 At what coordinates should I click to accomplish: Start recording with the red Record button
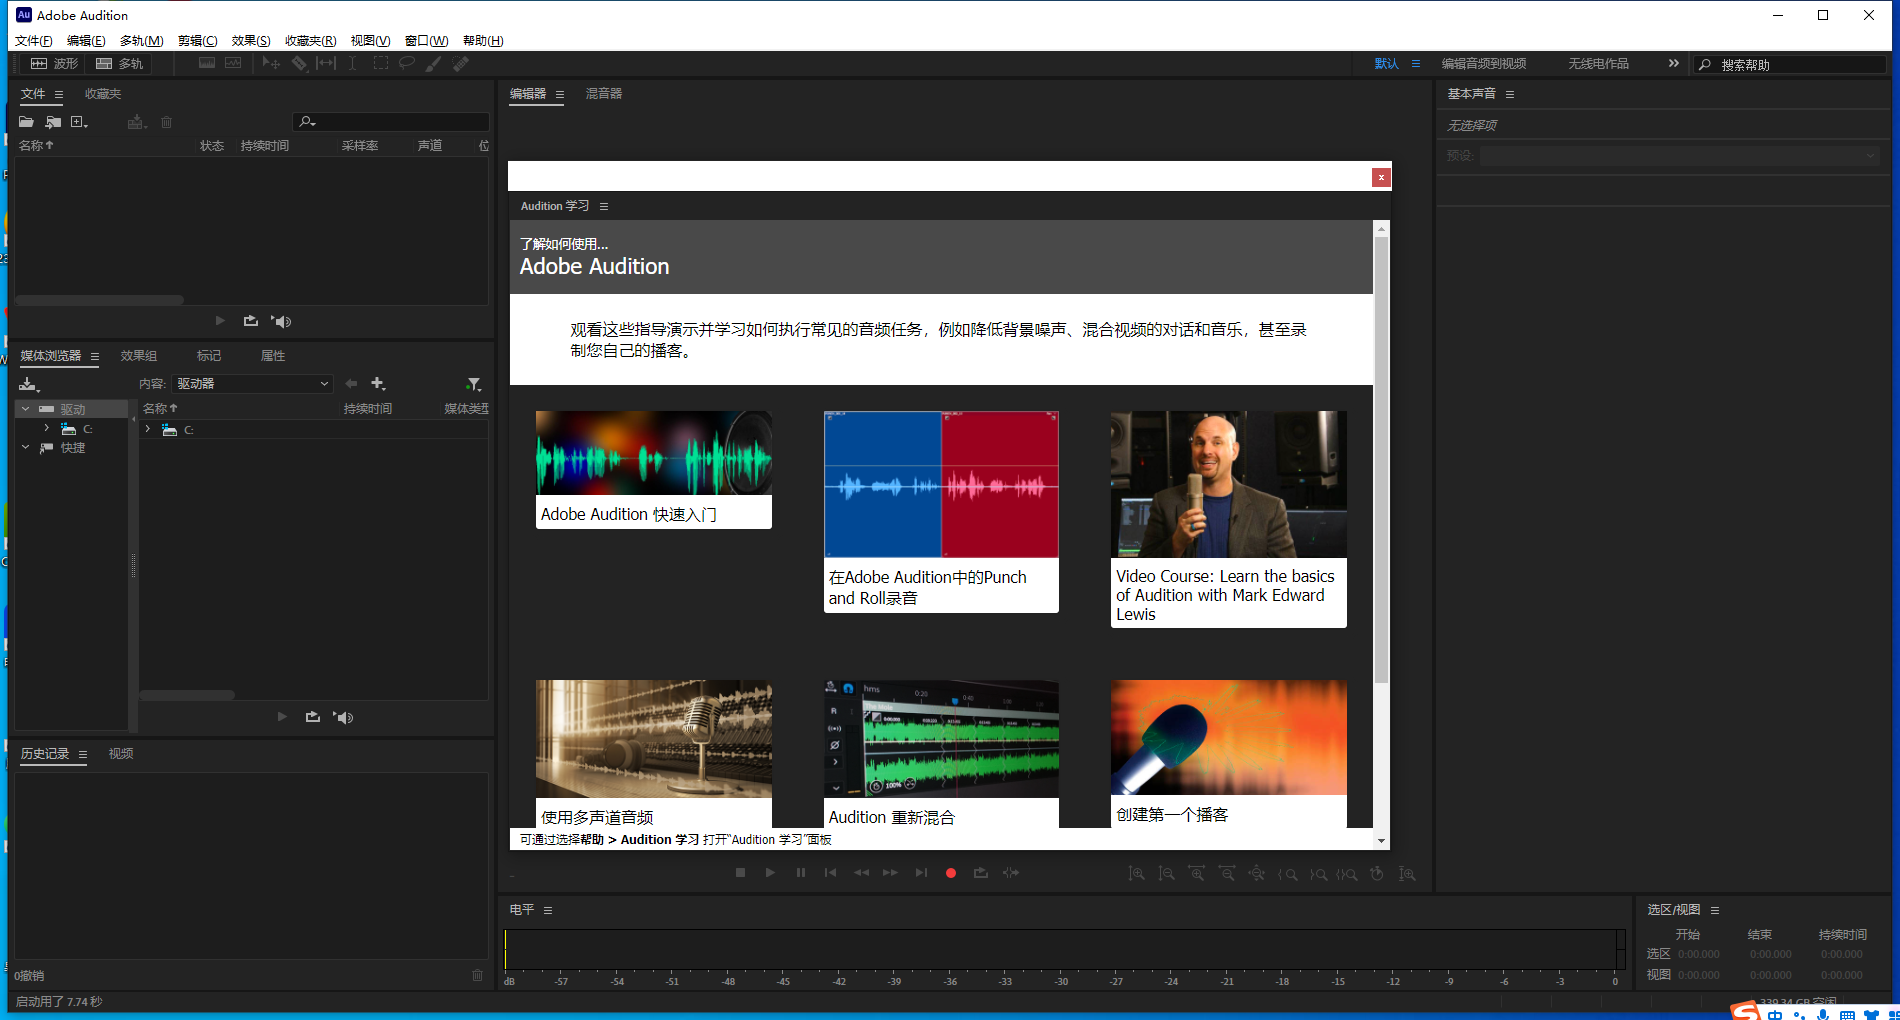[950, 872]
